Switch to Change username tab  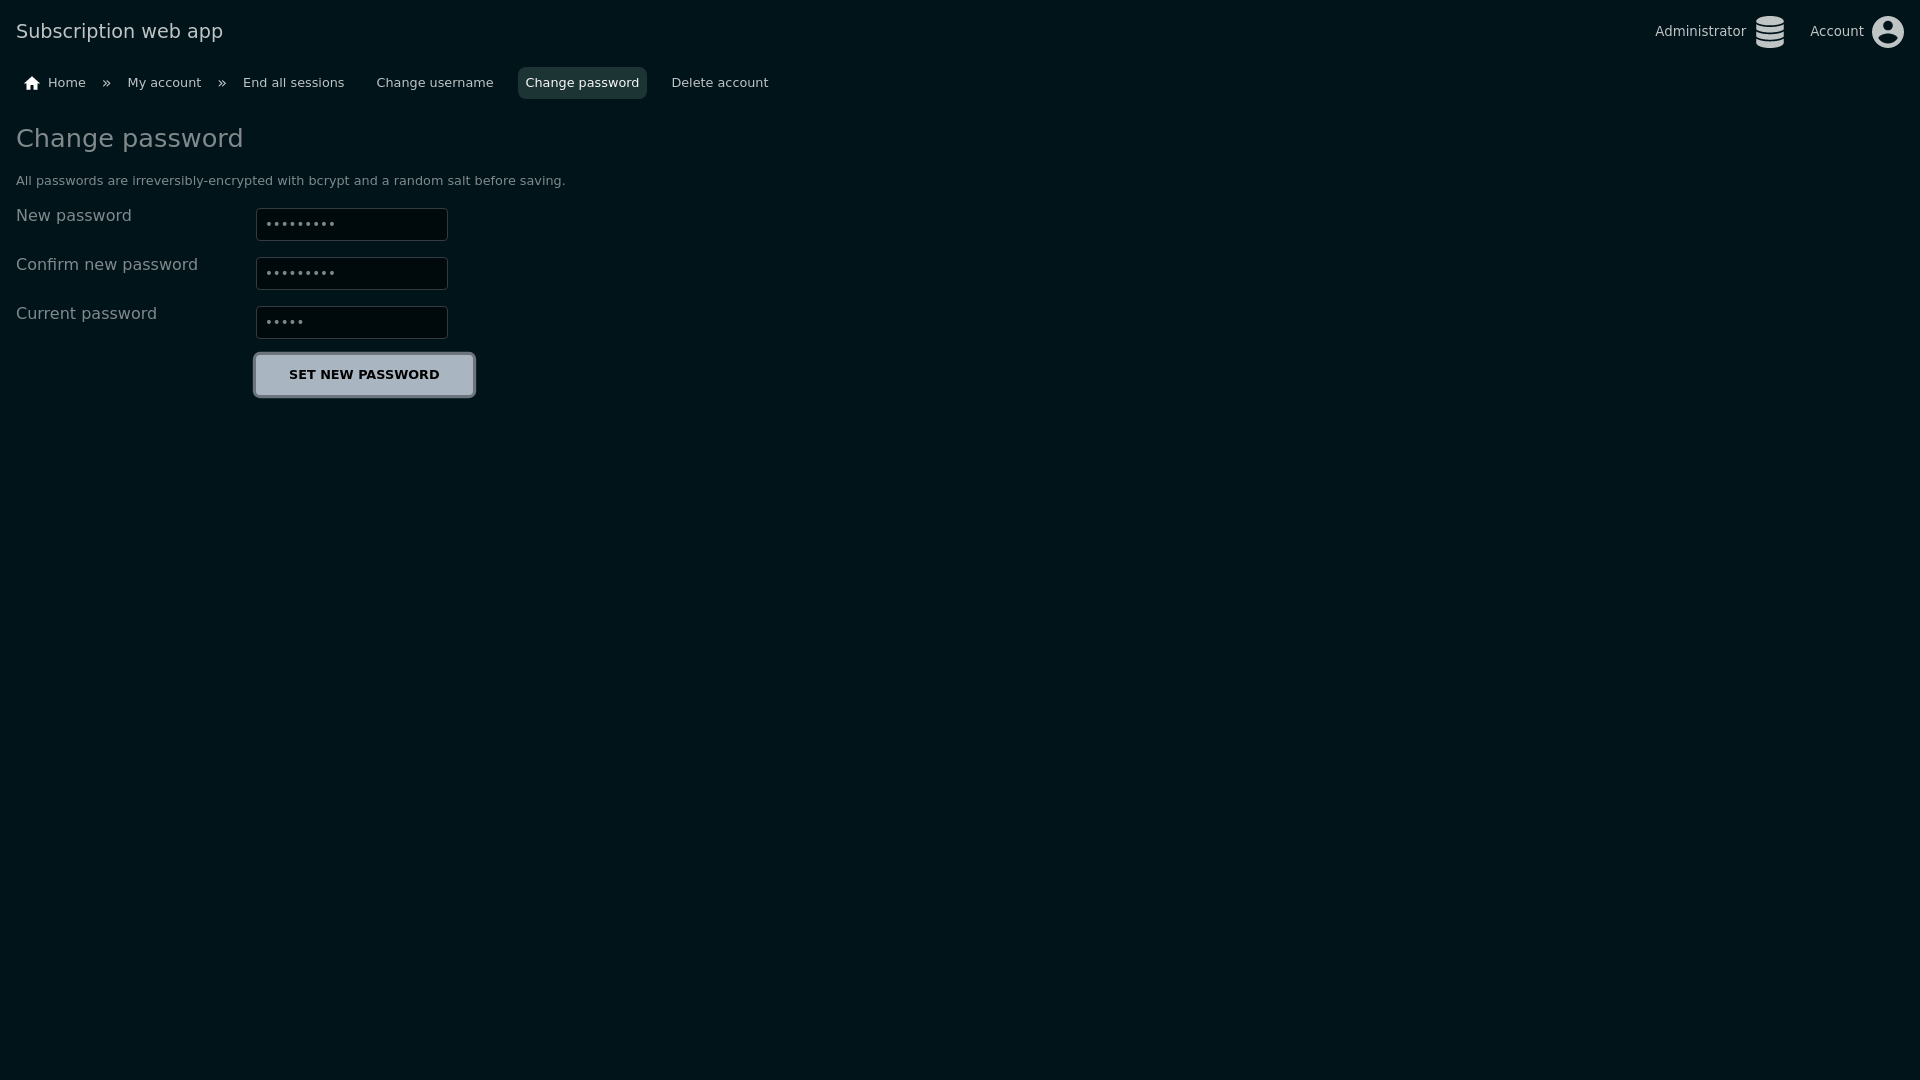434,83
